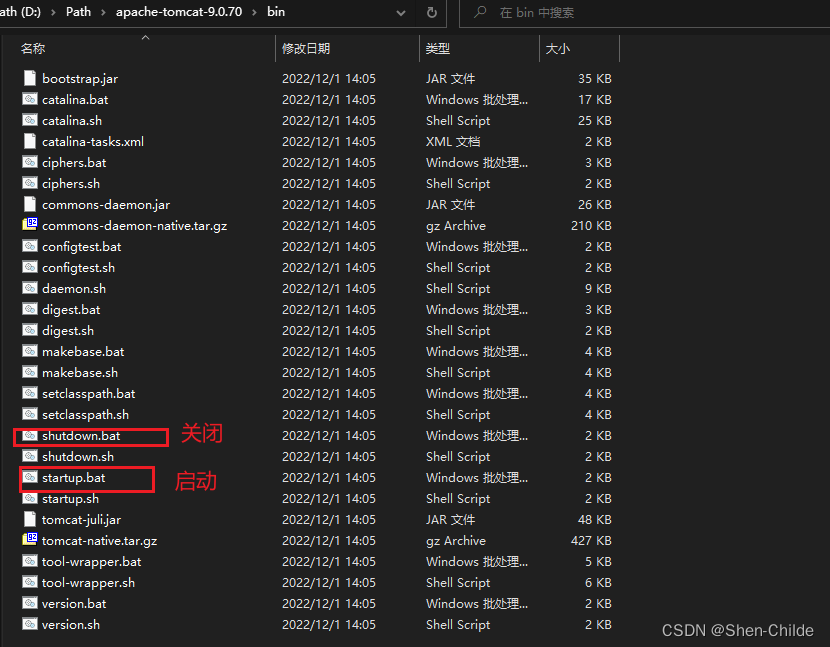The image size is (830, 647).
Task: Go to apache-tomcat-9.0.70 breadcrumb folder
Action: 179,12
